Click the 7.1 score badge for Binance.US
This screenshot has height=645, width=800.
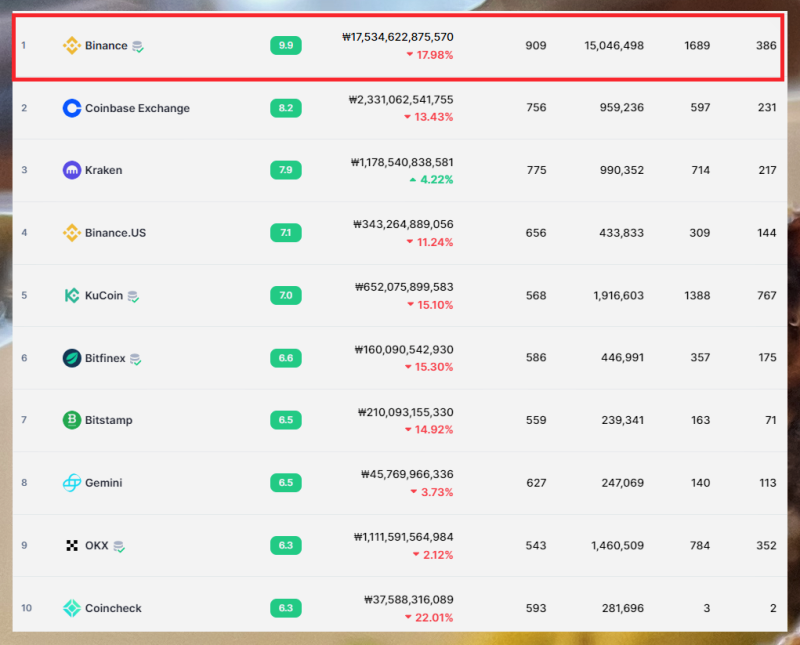[x=286, y=233]
